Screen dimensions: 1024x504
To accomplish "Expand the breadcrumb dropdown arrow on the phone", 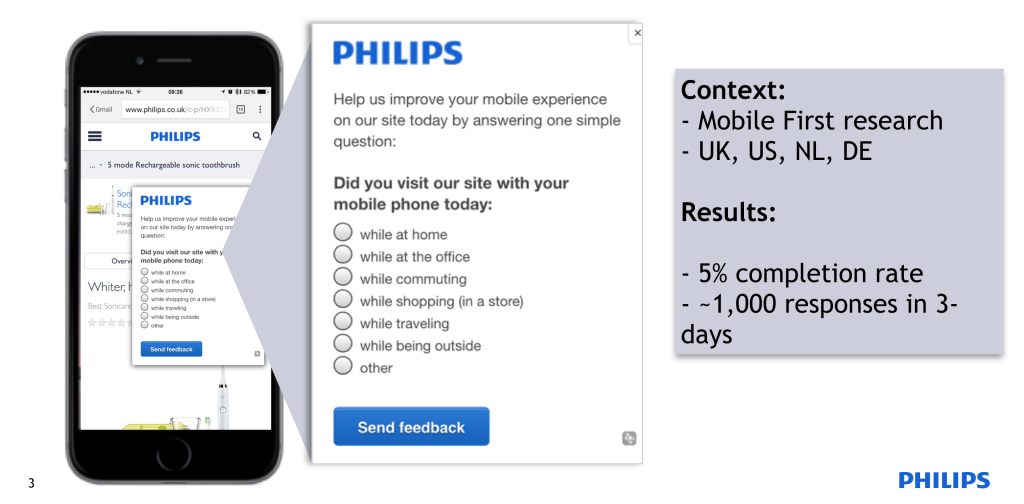I will (101, 166).
